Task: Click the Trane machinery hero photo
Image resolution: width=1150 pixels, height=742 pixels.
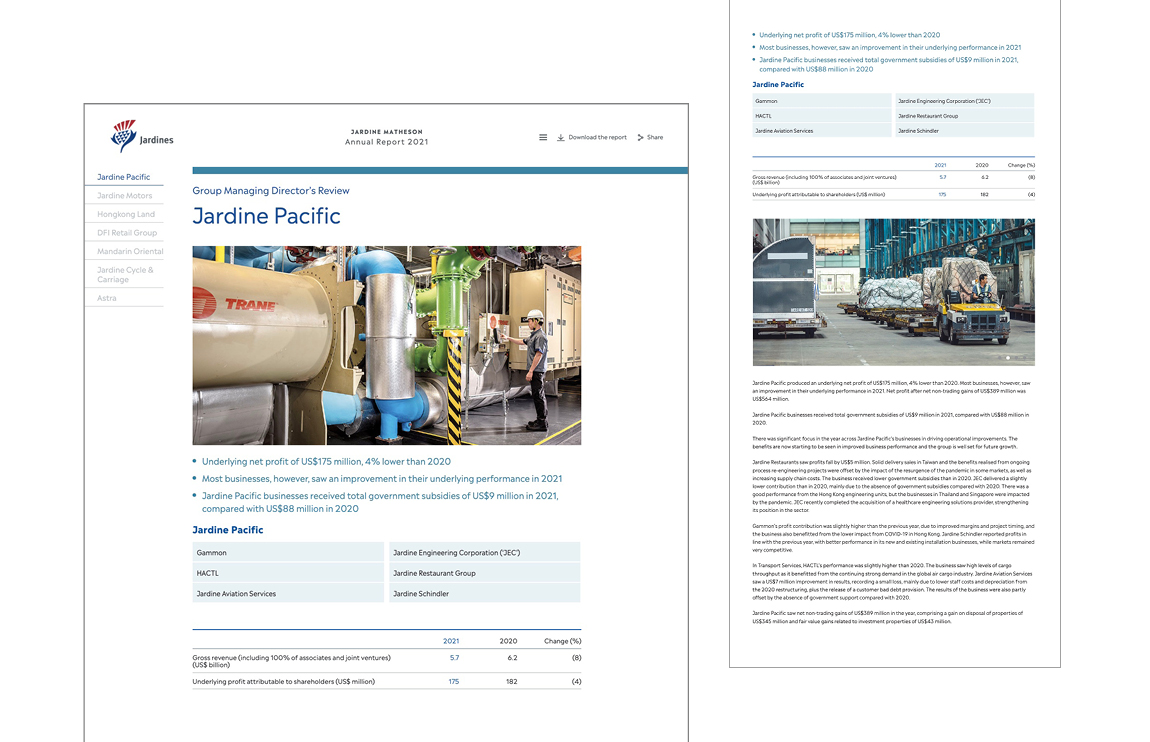Action: click(x=386, y=345)
